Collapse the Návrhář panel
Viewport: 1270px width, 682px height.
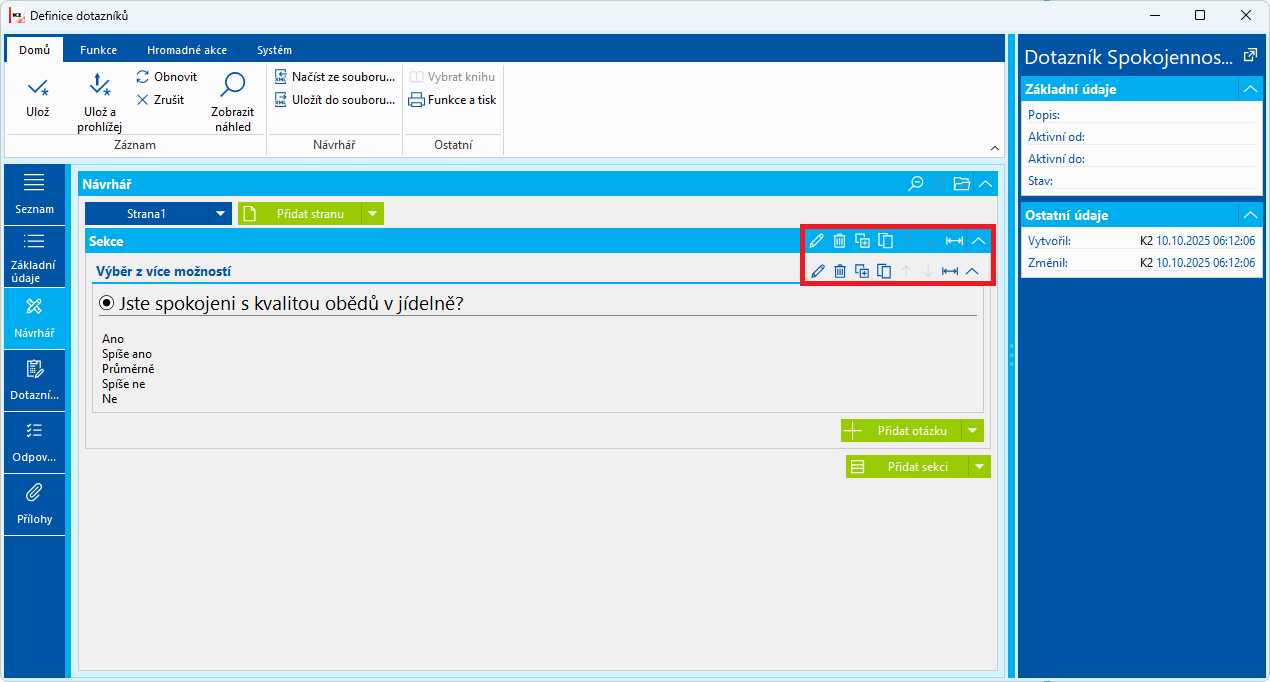pos(985,184)
